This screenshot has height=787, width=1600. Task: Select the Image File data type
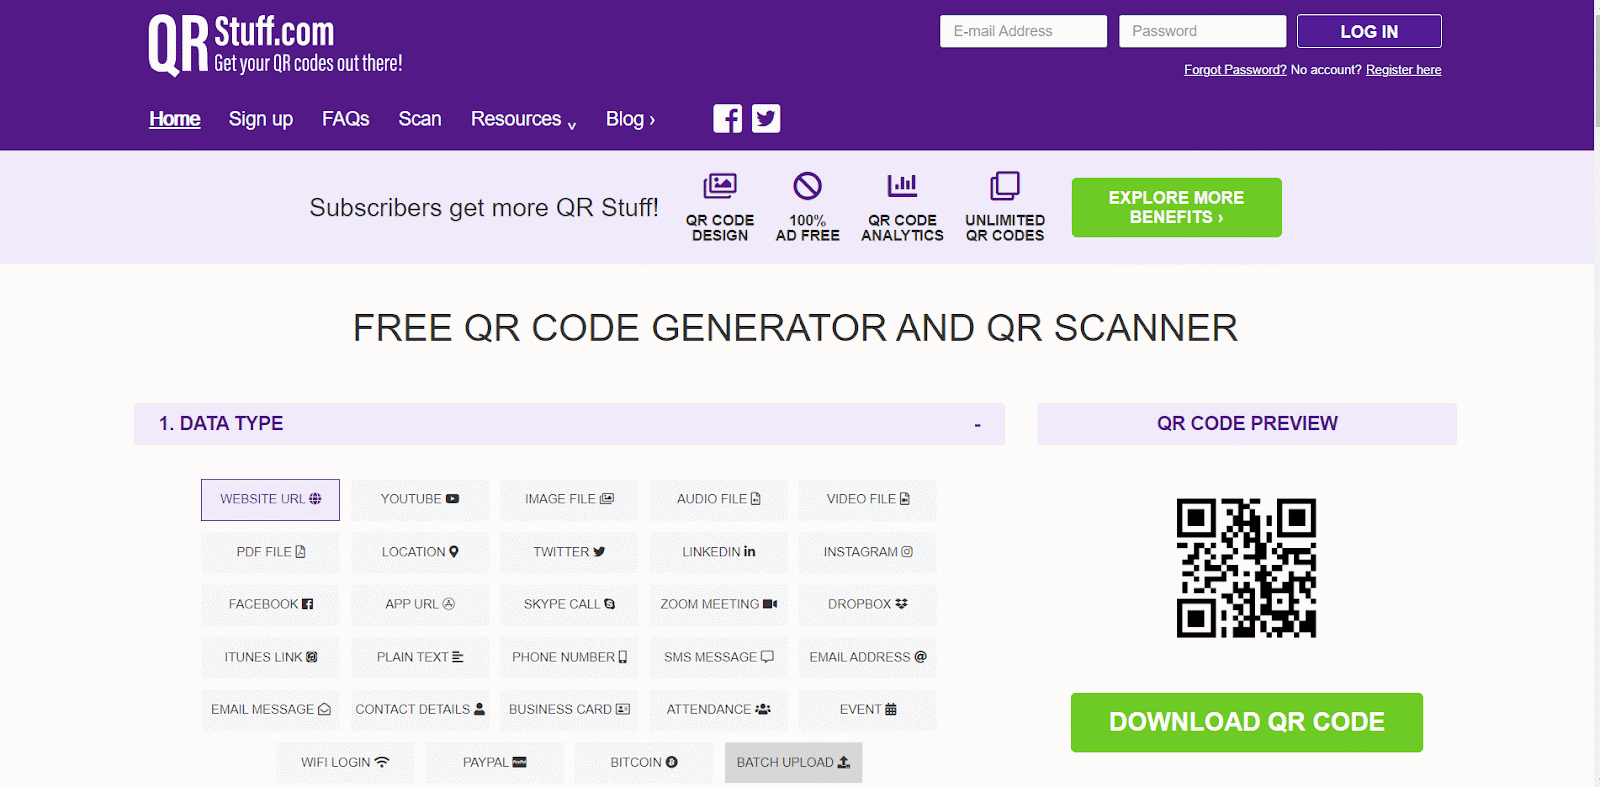click(x=569, y=500)
